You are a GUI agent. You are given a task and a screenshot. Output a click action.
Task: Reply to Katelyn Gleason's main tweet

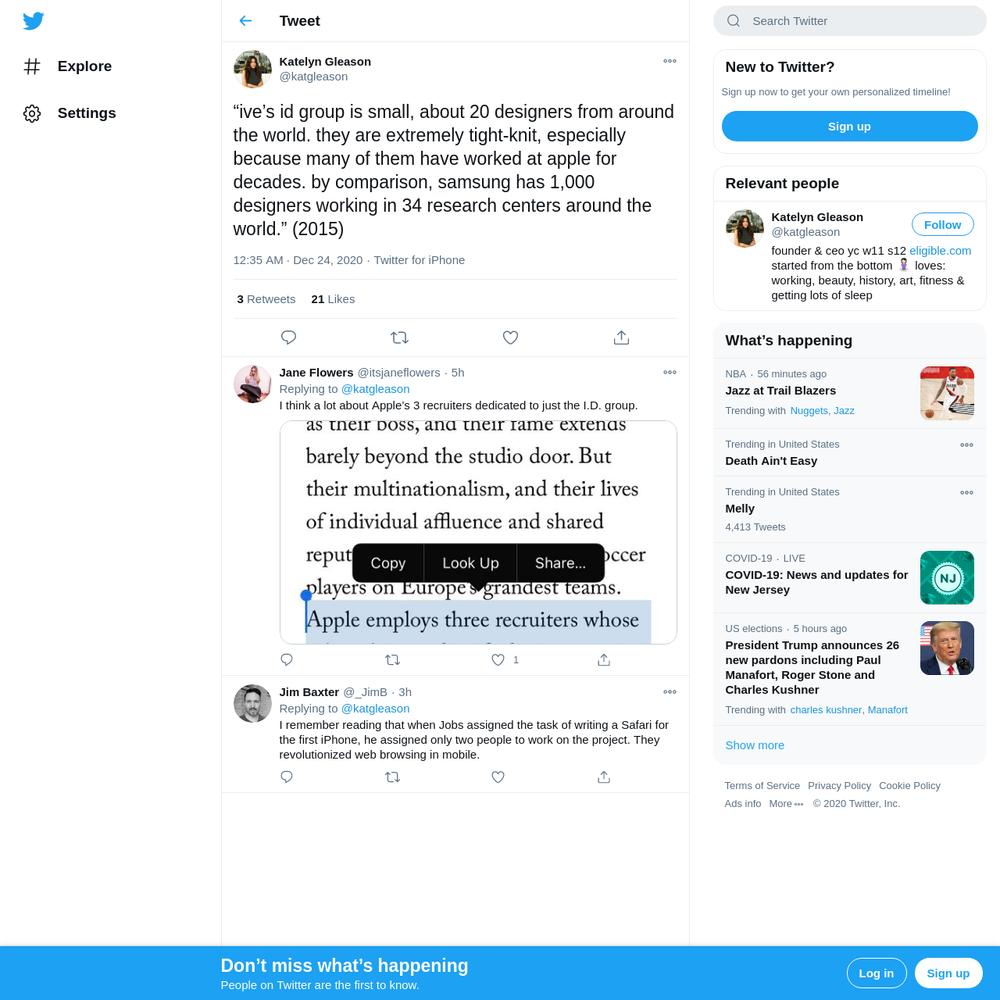(x=288, y=337)
